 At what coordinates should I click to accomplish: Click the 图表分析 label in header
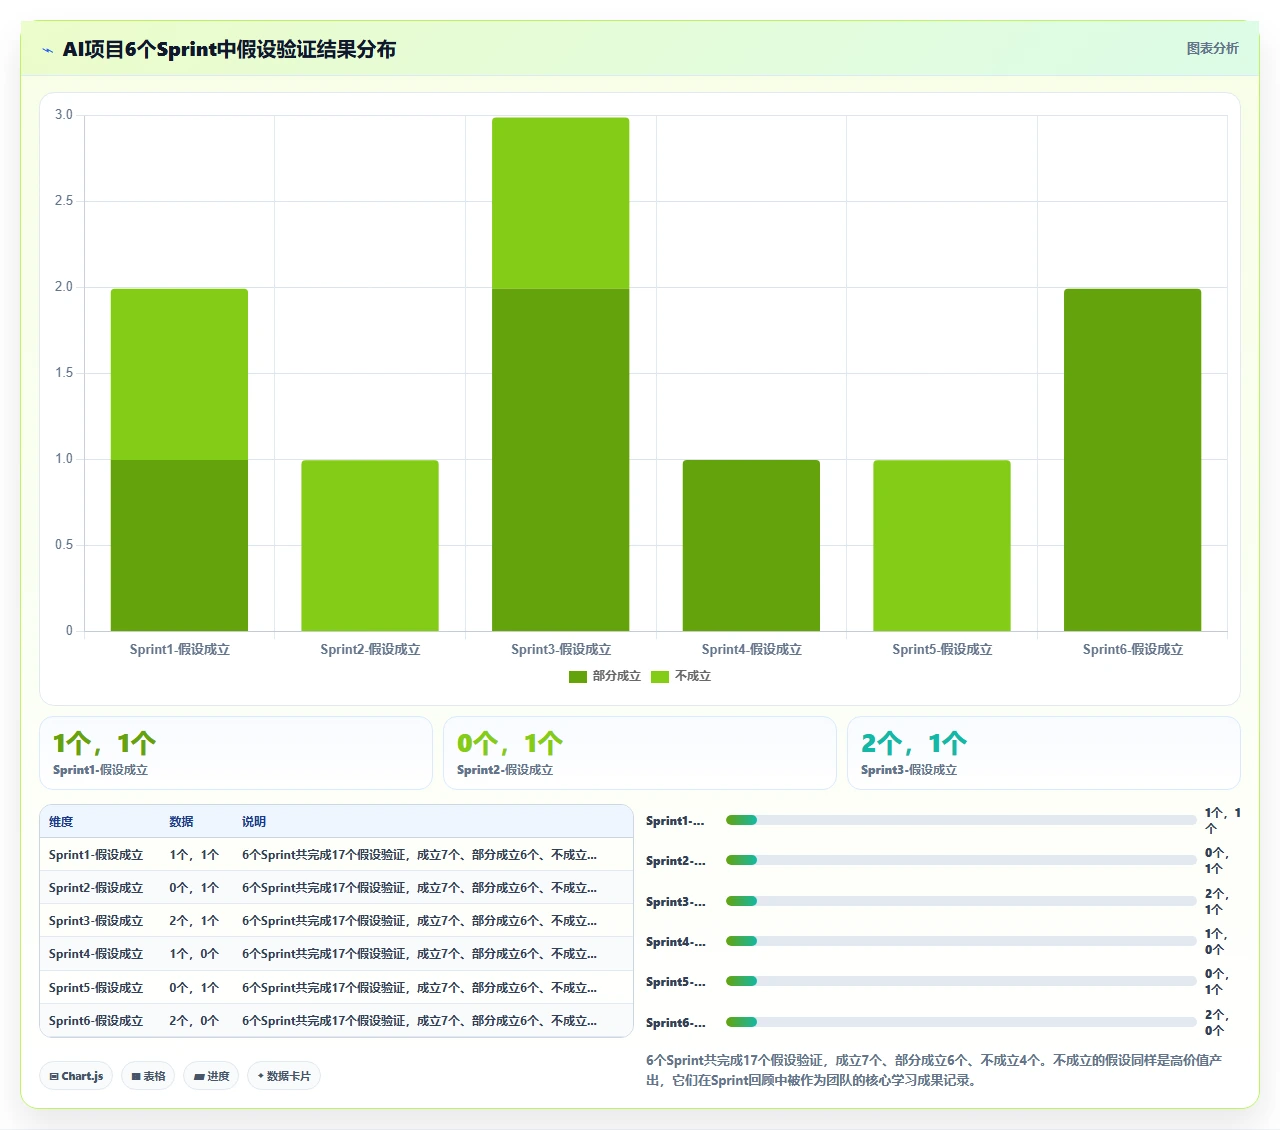tap(1212, 48)
